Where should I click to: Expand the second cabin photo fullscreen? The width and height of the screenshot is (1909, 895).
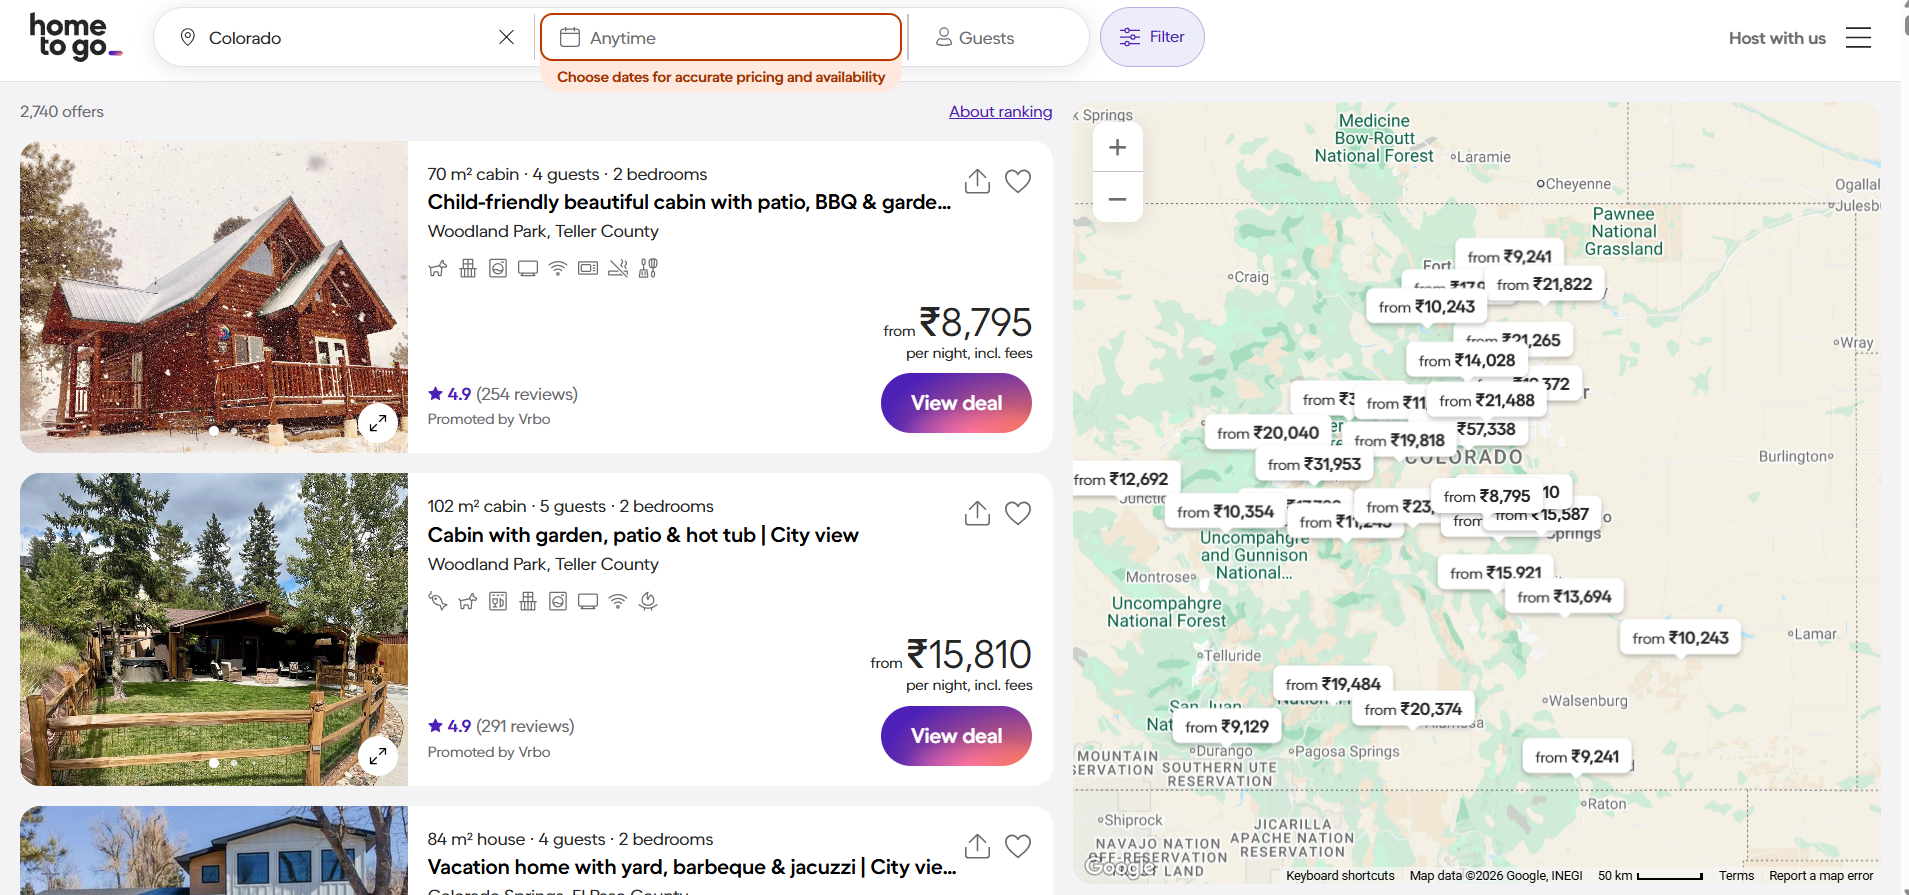coord(378,756)
